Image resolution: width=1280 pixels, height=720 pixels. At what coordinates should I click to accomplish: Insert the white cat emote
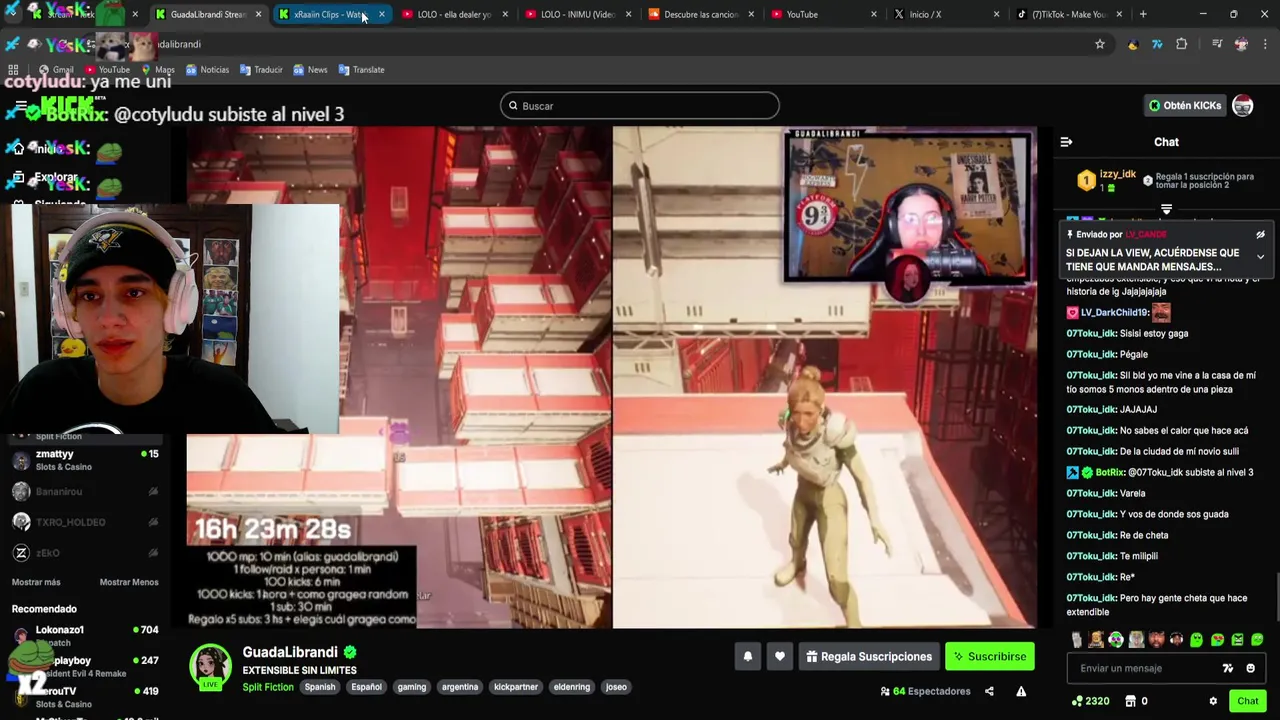coord(1077,640)
